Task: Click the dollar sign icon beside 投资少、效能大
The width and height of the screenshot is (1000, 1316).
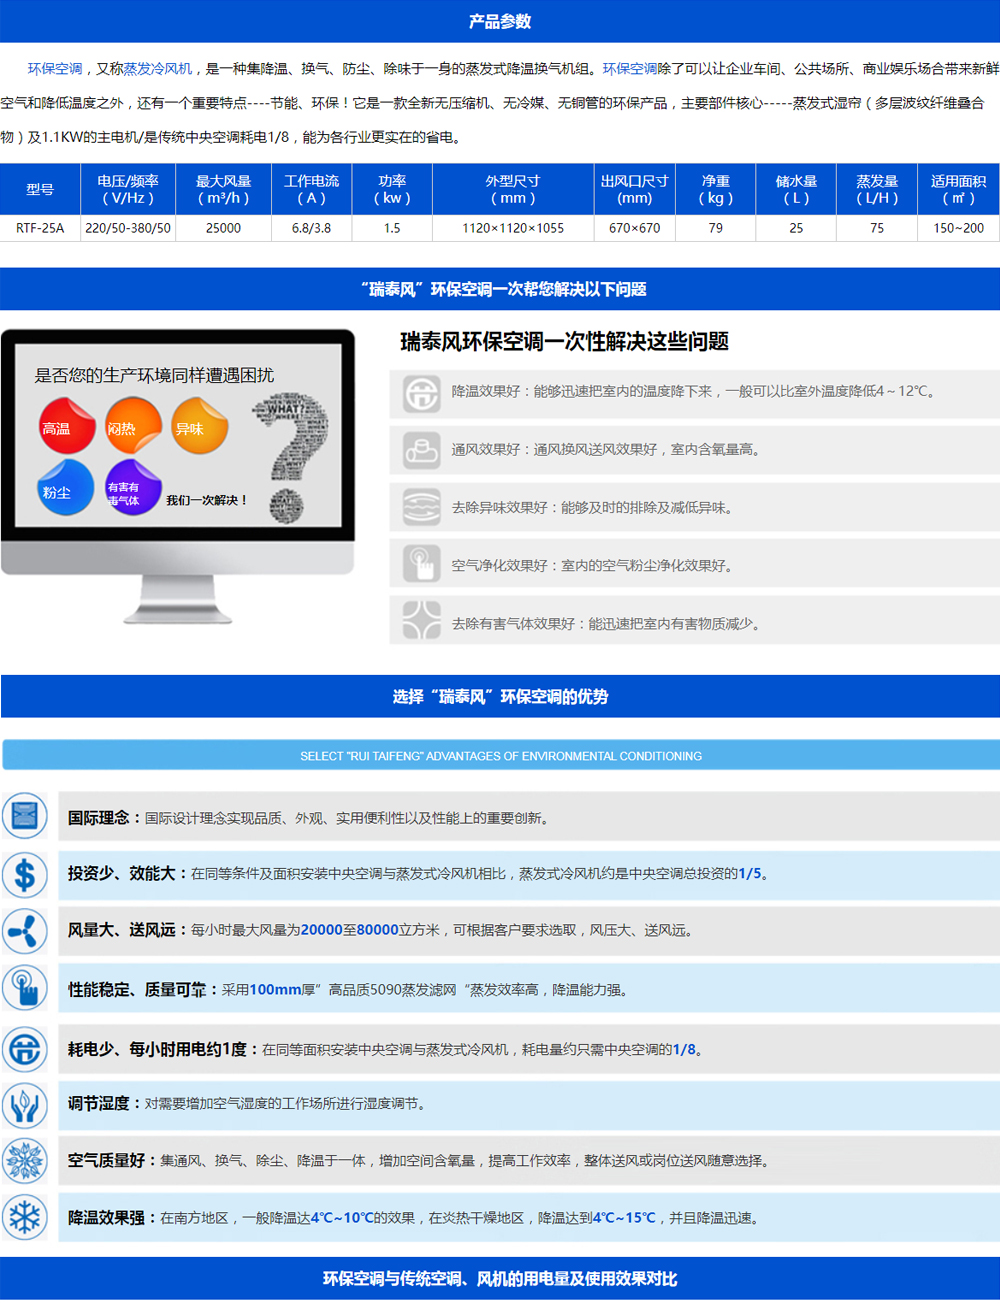Action: [25, 875]
